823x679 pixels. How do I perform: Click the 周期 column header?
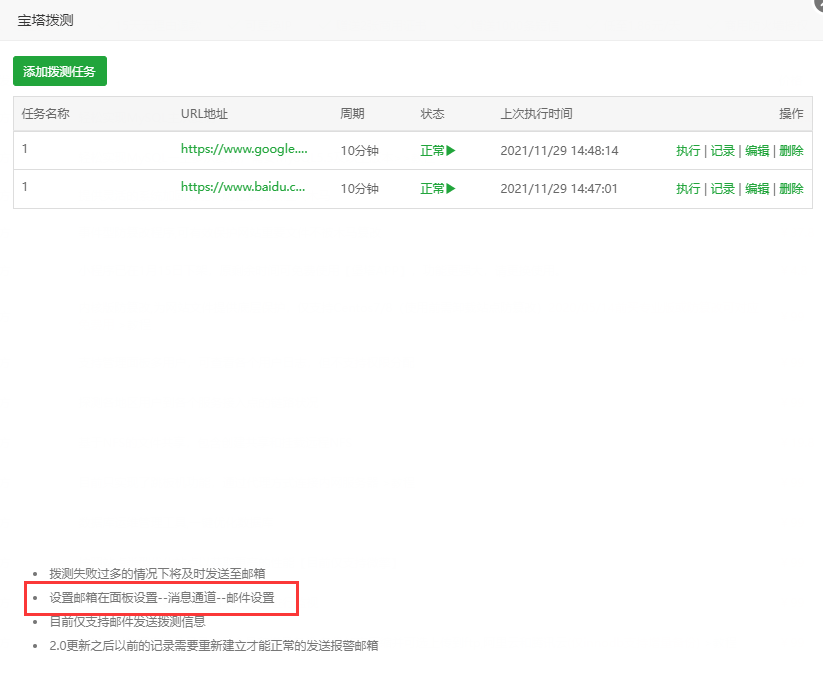[x=352, y=114]
